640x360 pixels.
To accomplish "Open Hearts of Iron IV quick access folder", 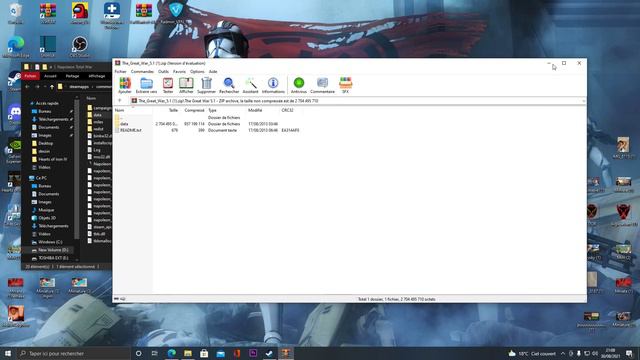I will pyautogui.click(x=53, y=159).
